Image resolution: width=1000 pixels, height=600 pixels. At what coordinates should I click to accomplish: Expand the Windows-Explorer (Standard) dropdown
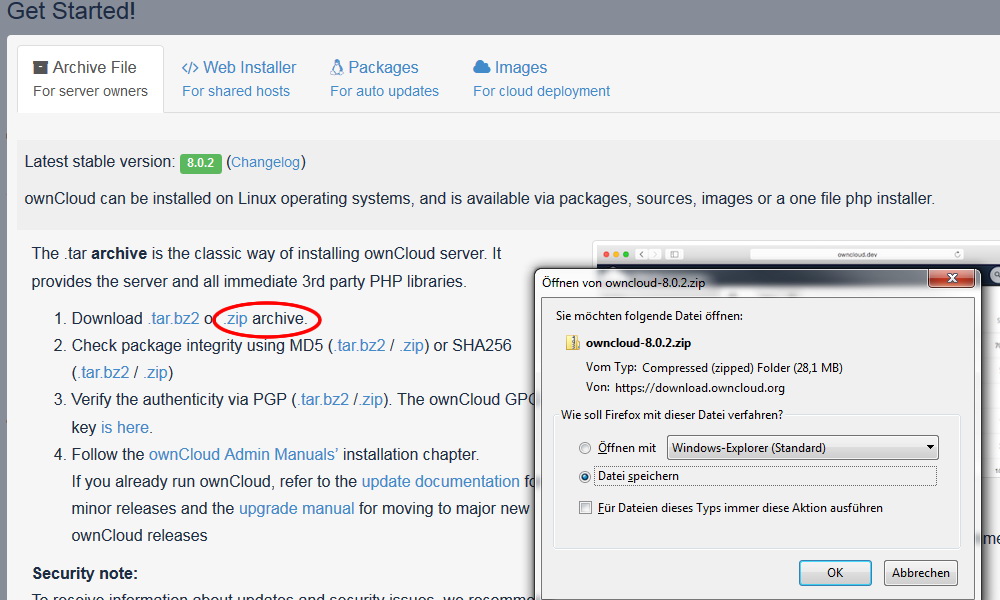tap(802, 447)
